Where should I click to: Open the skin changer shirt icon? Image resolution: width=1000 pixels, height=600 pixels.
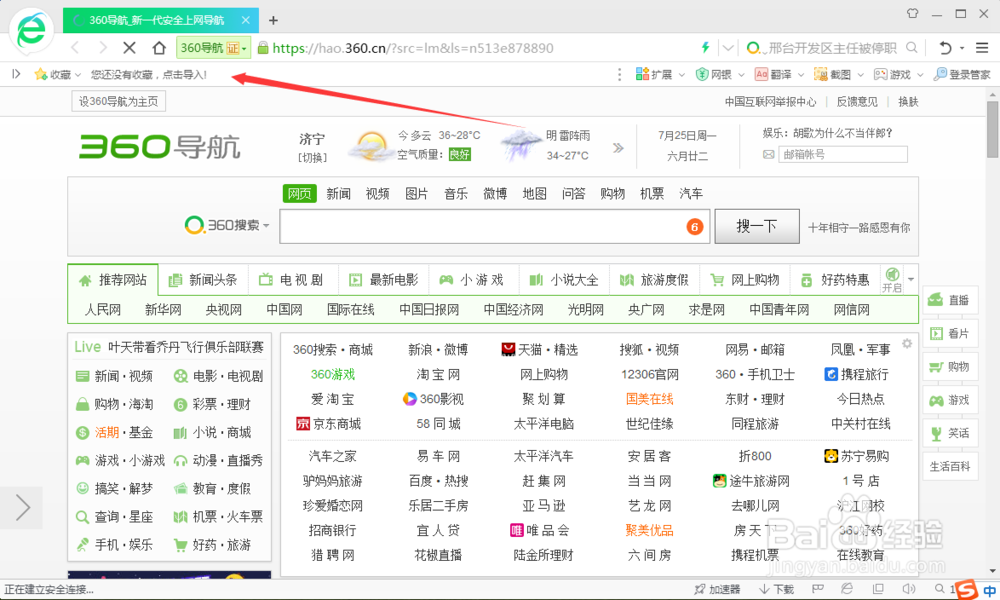(913, 13)
